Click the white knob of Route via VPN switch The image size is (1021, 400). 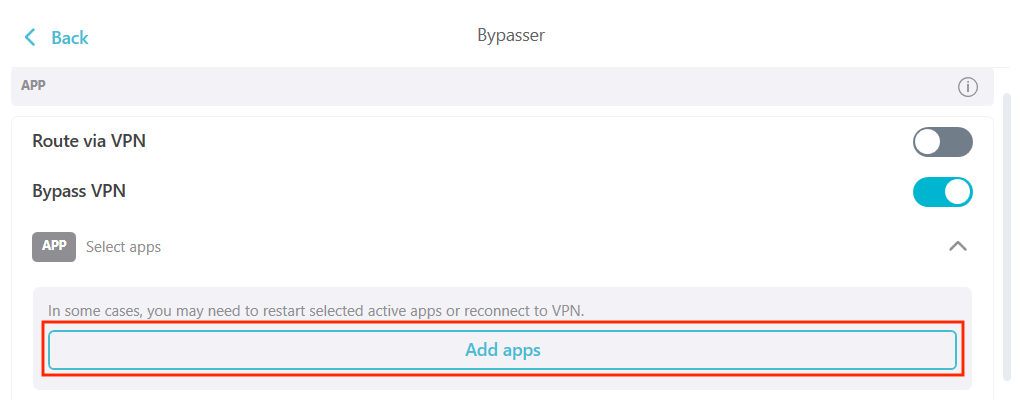(928, 142)
